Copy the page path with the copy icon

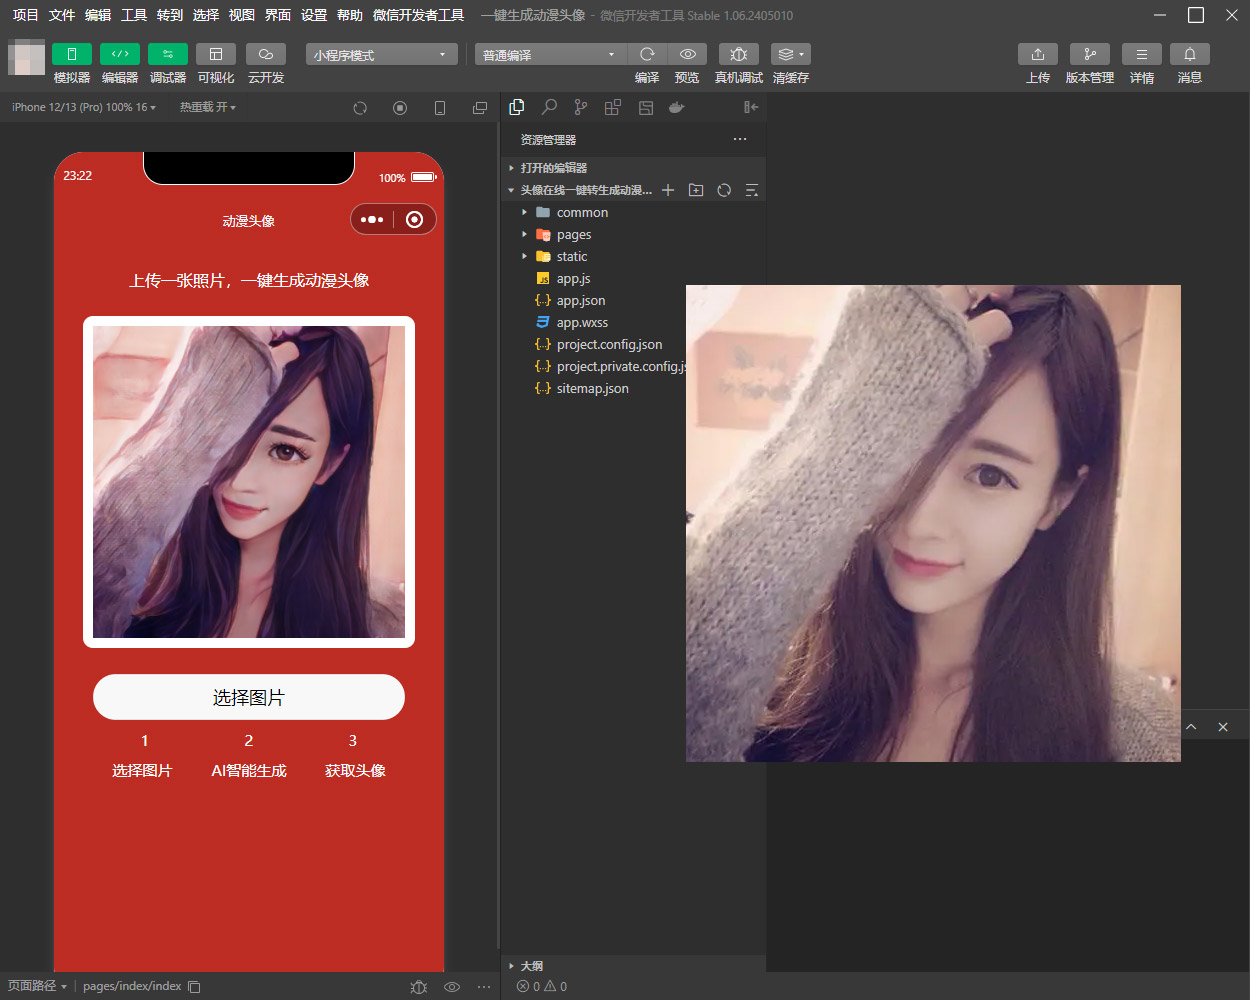194,987
